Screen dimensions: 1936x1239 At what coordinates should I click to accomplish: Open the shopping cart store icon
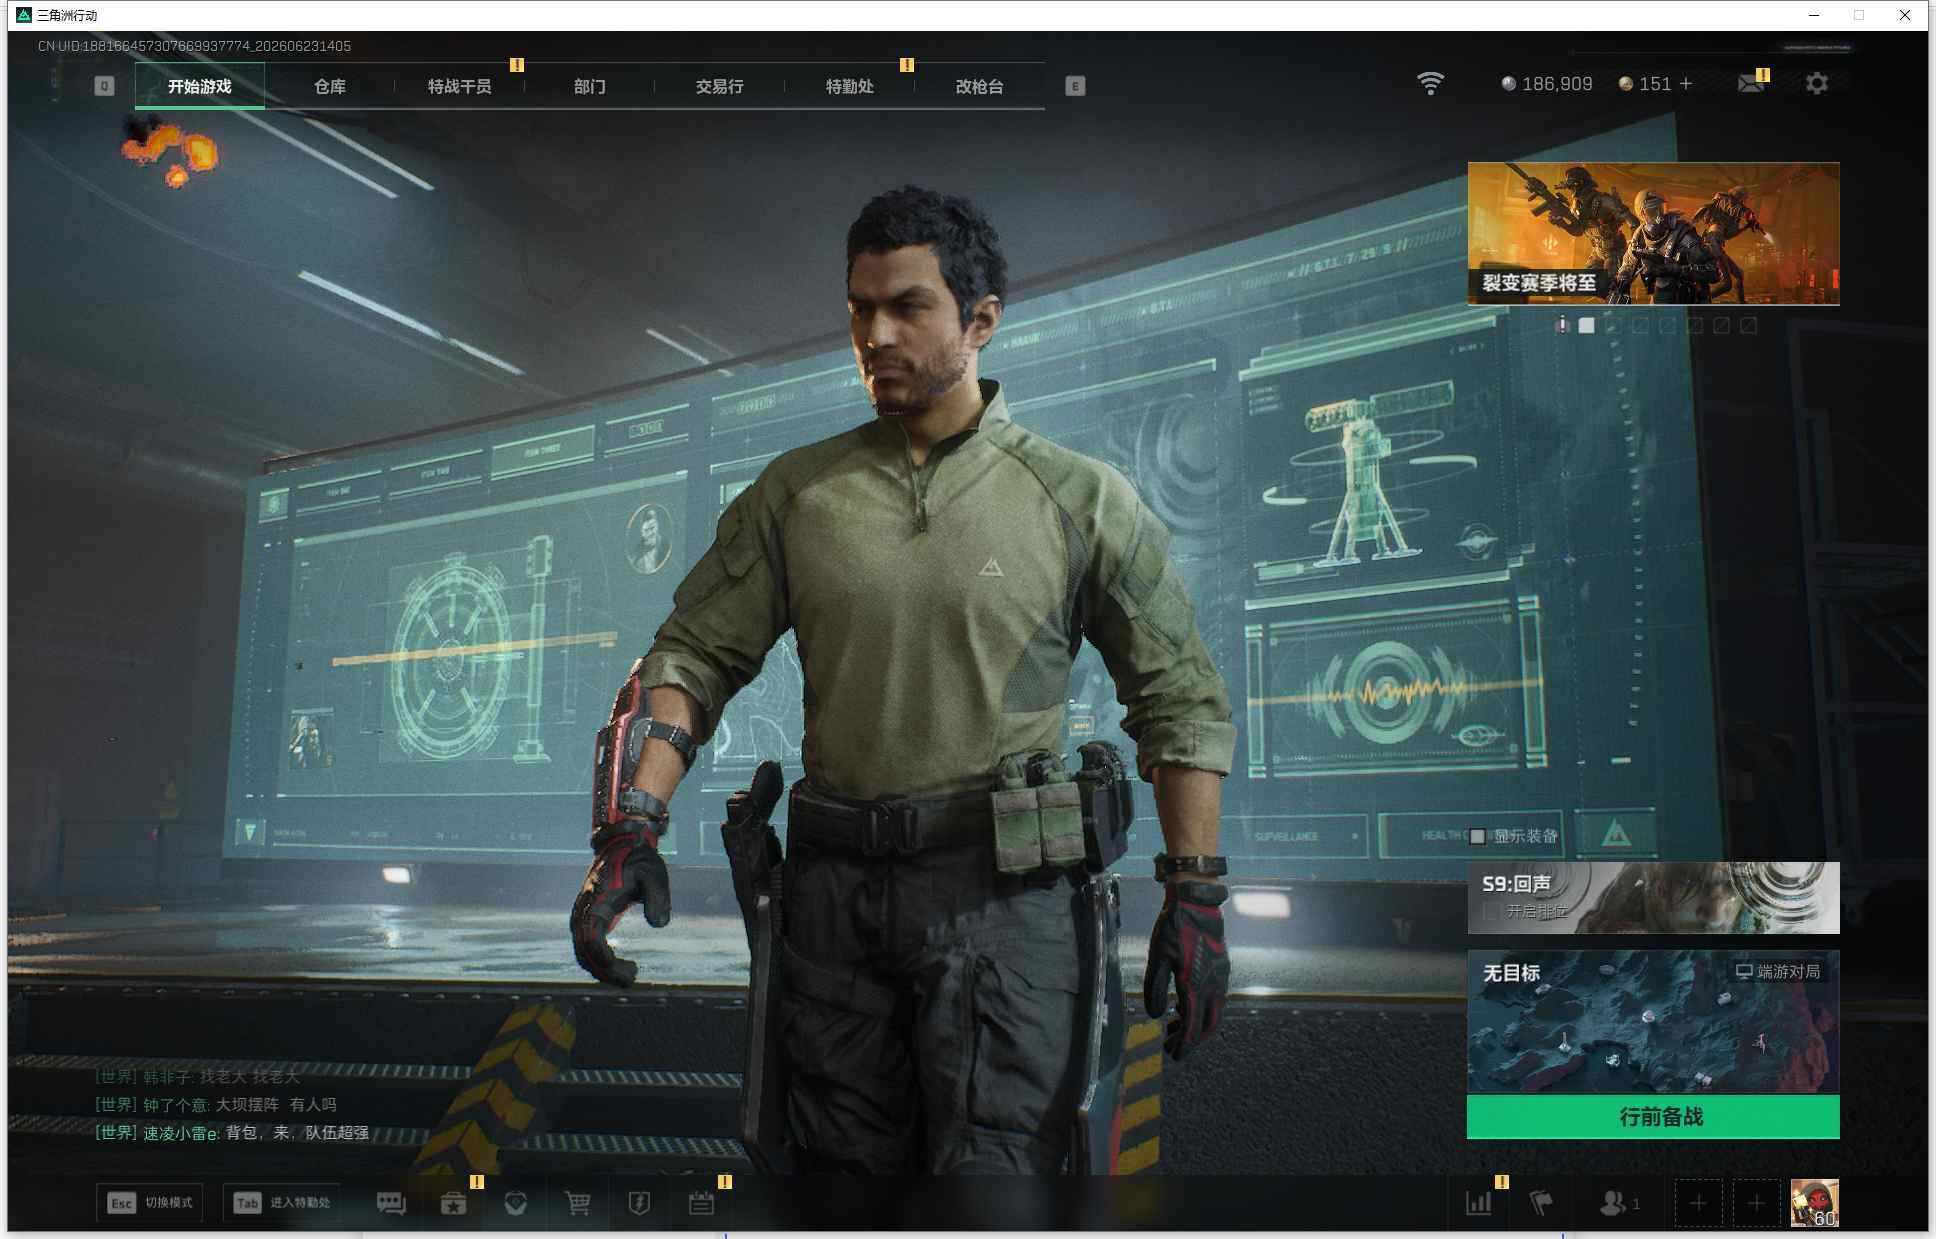click(577, 1203)
